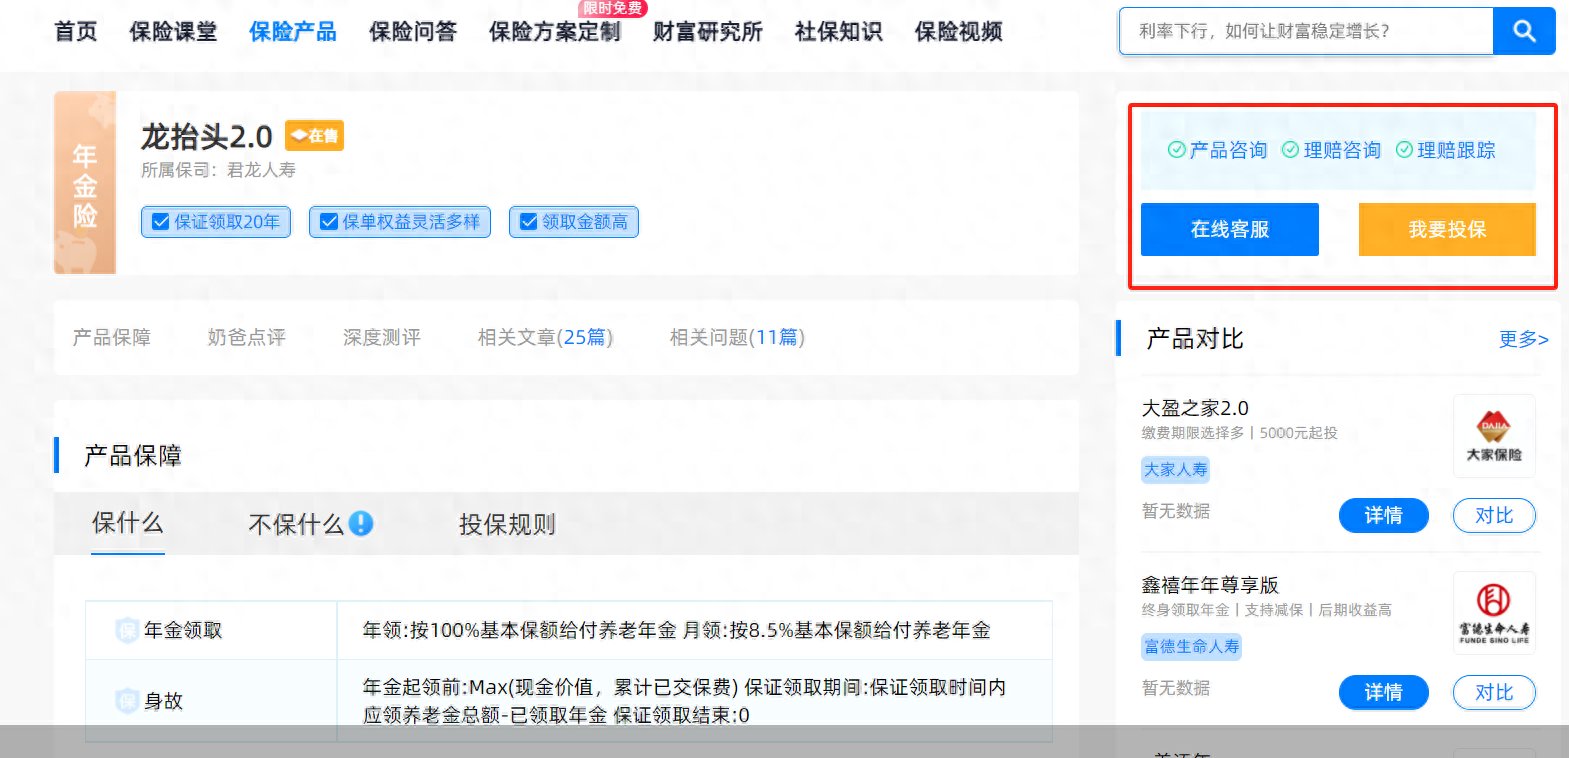
Task: Go to 首页 in the navigation bar
Action: click(76, 32)
